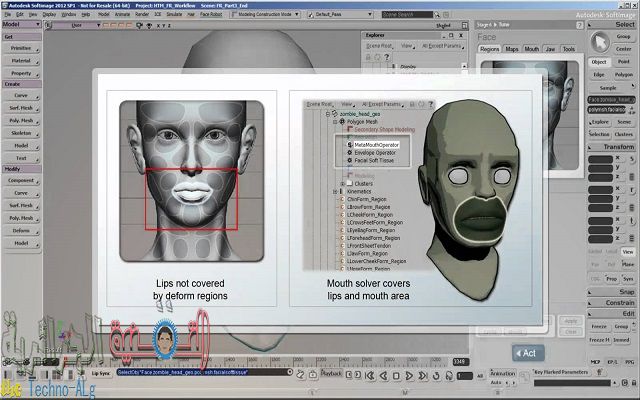Click the icon after Key Marked Parameters
The image size is (640, 400).
[600, 372]
